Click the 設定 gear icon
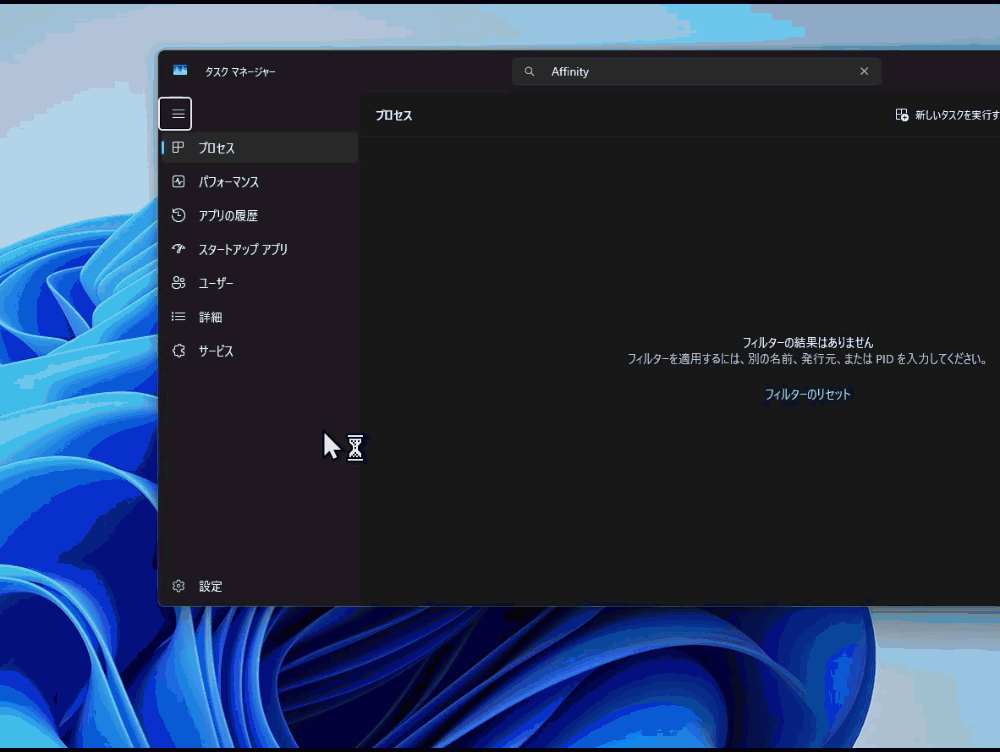Image resolution: width=1000 pixels, height=752 pixels. (178, 586)
